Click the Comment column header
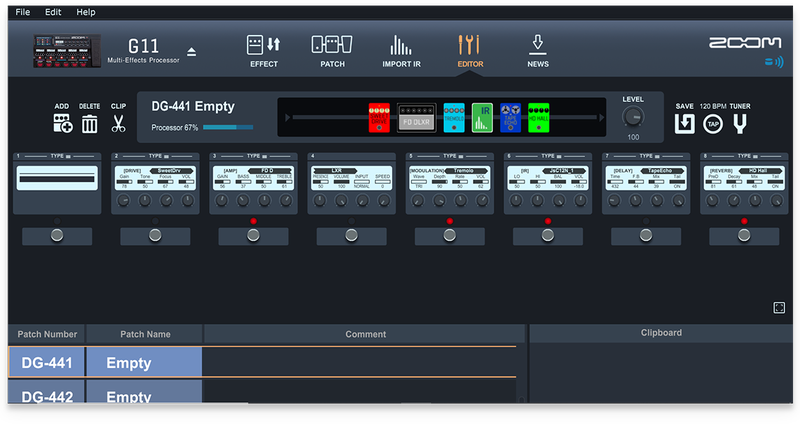The width and height of the screenshot is (800, 437). [365, 335]
